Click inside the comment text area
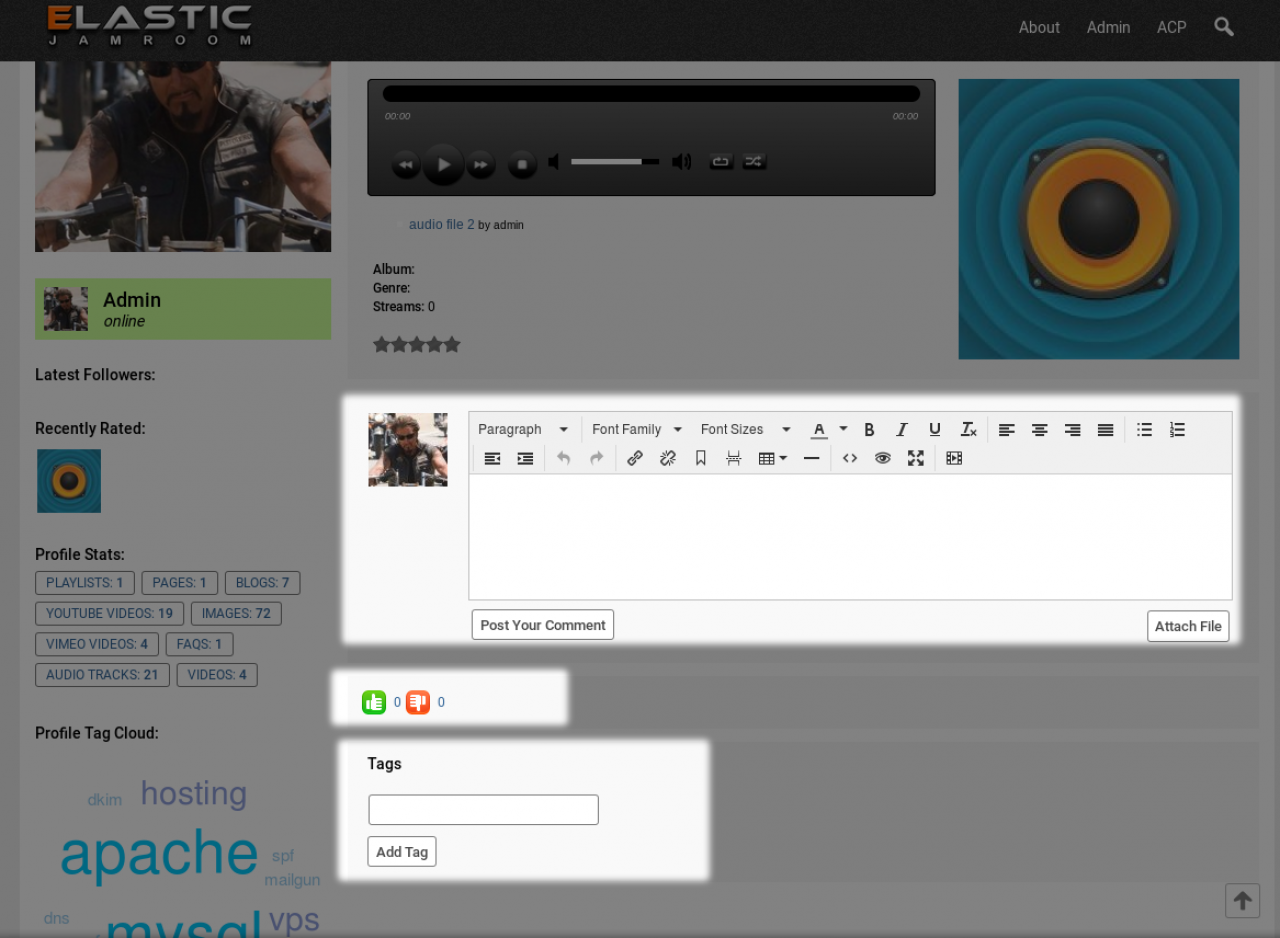This screenshot has height=938, width=1280. click(x=850, y=537)
